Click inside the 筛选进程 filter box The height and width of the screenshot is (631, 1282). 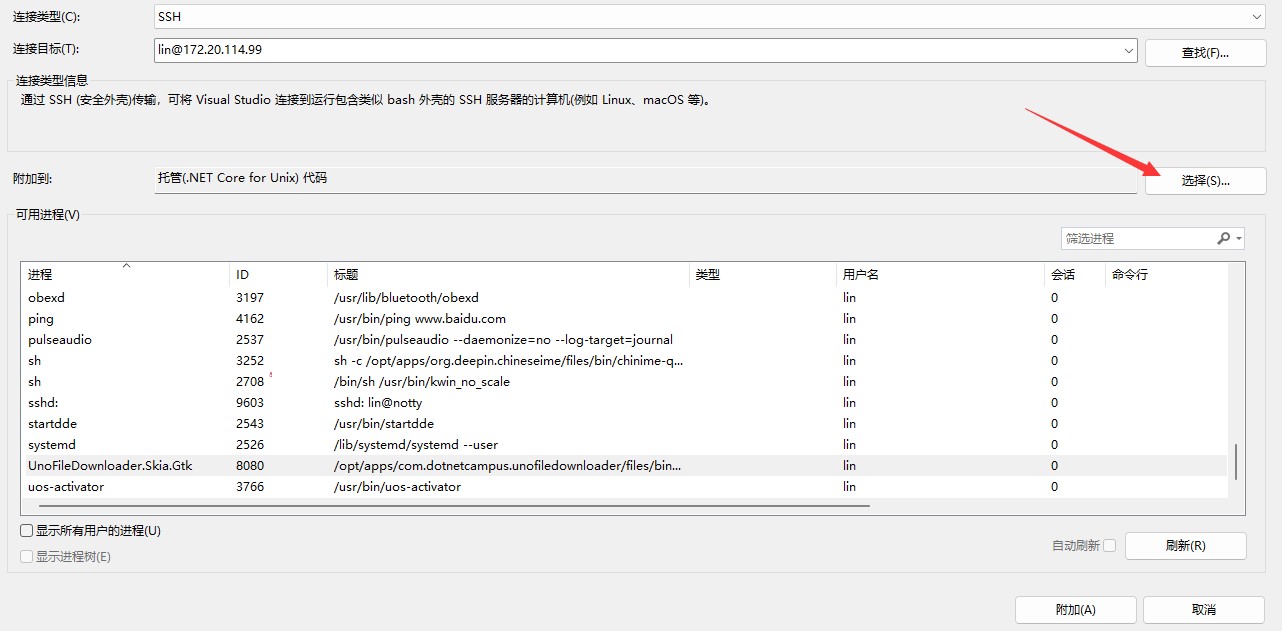[1130, 238]
